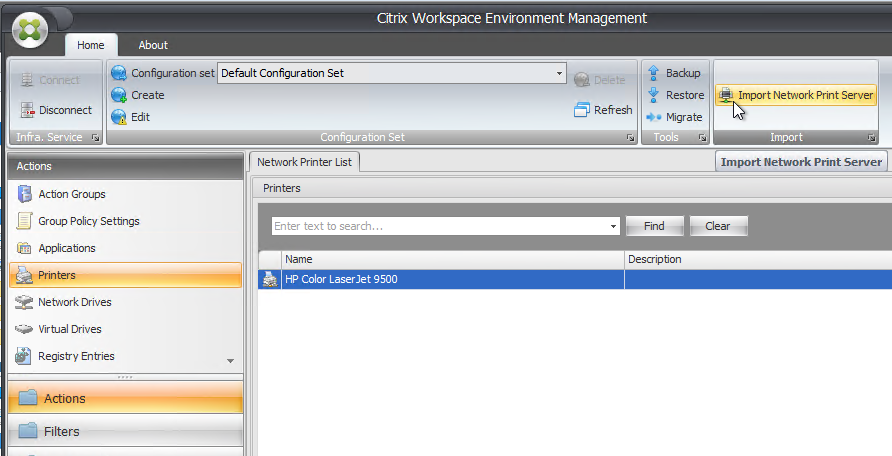Viewport: 892px width, 456px height.
Task: Open the Tools group dialog launcher
Action: [703, 138]
